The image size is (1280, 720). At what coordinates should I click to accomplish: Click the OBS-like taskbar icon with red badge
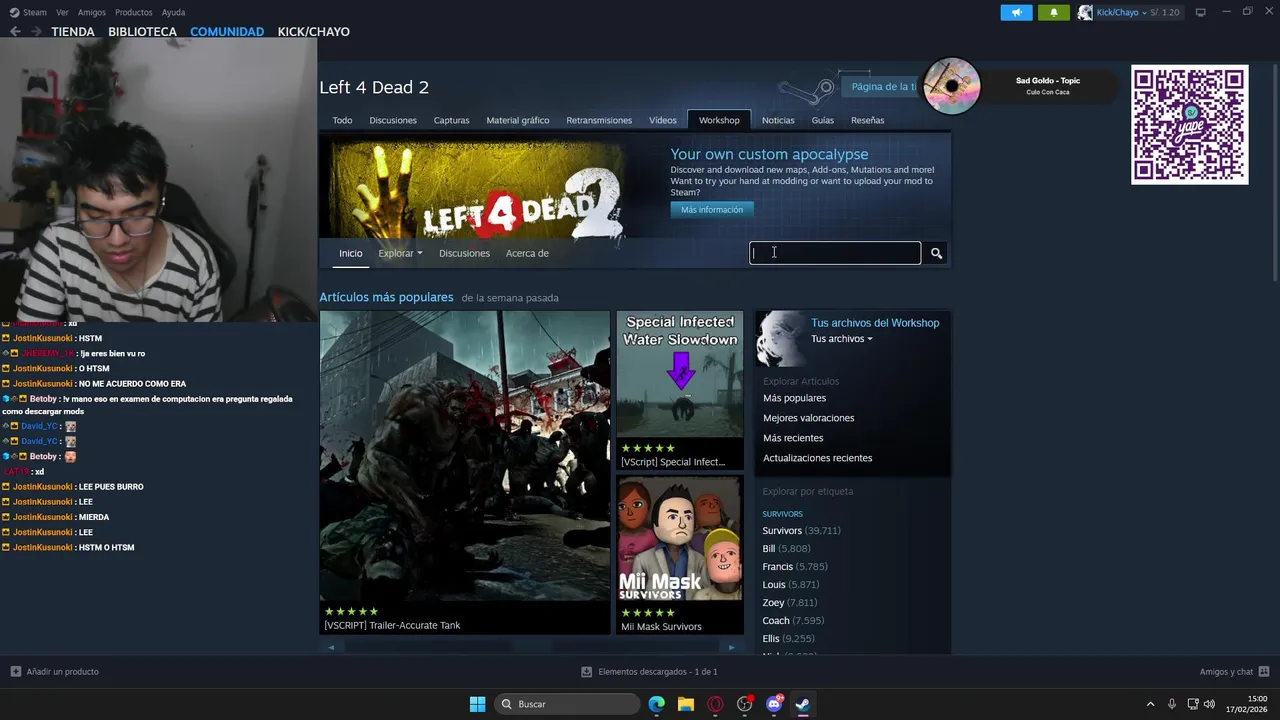click(x=744, y=704)
